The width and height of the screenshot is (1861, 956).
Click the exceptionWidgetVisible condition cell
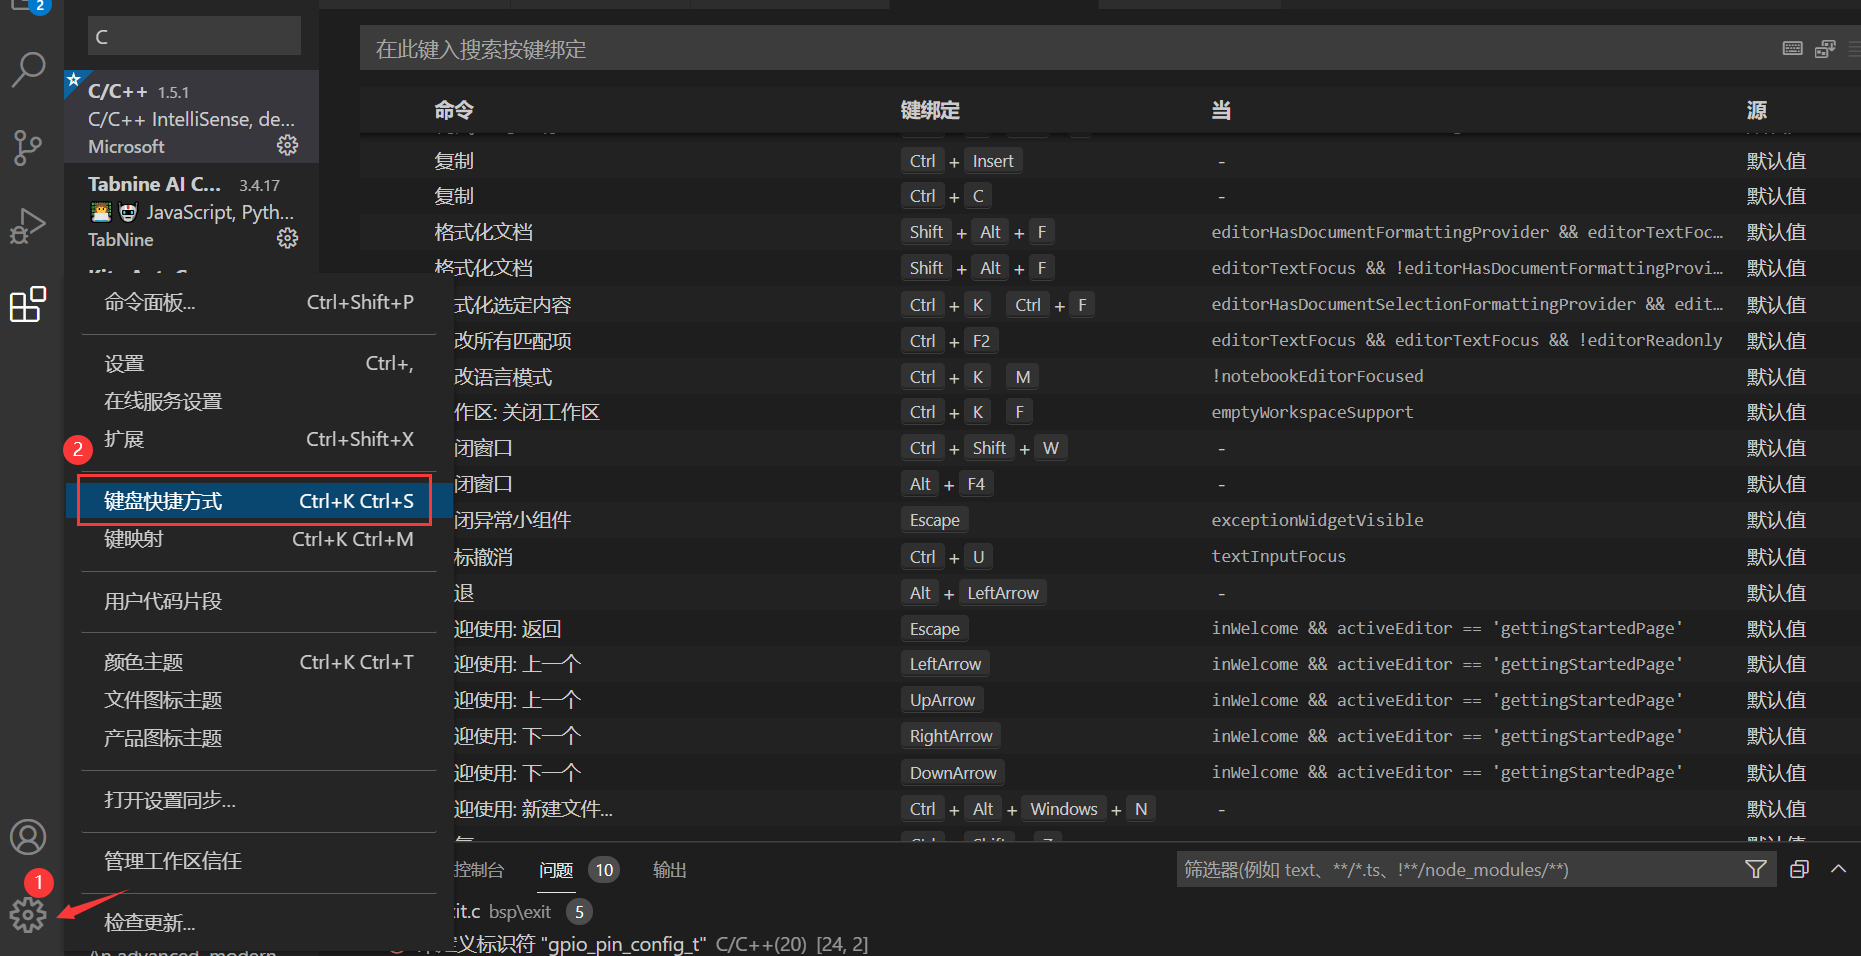1317,520
